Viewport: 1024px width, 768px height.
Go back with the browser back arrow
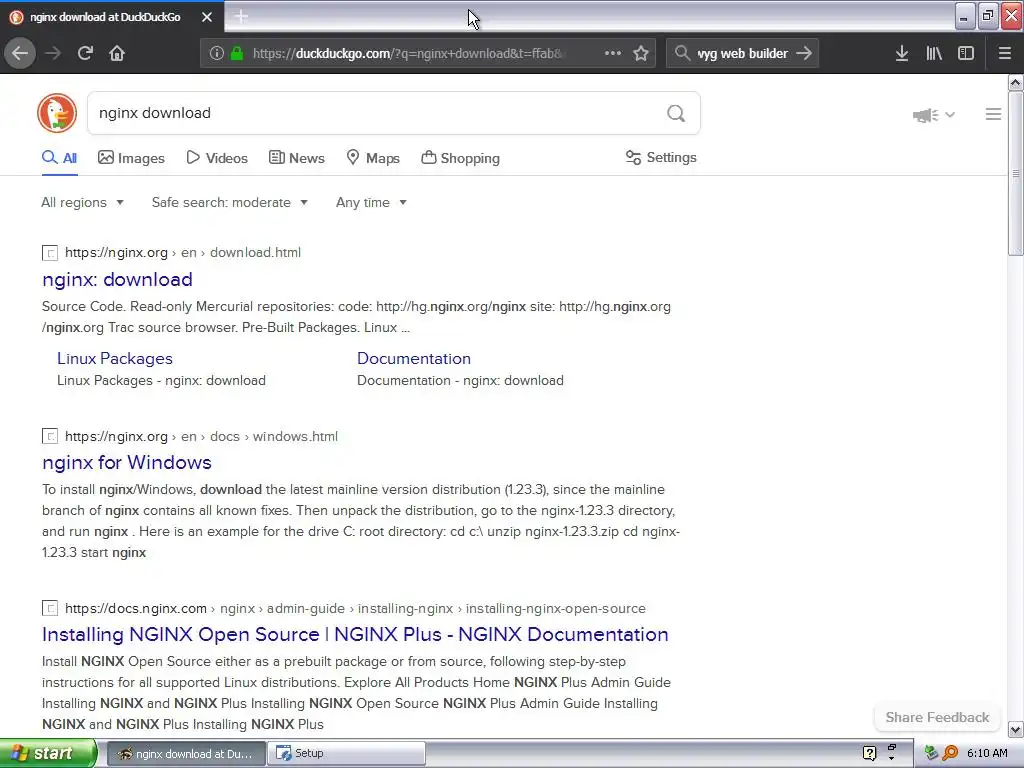click(x=20, y=53)
